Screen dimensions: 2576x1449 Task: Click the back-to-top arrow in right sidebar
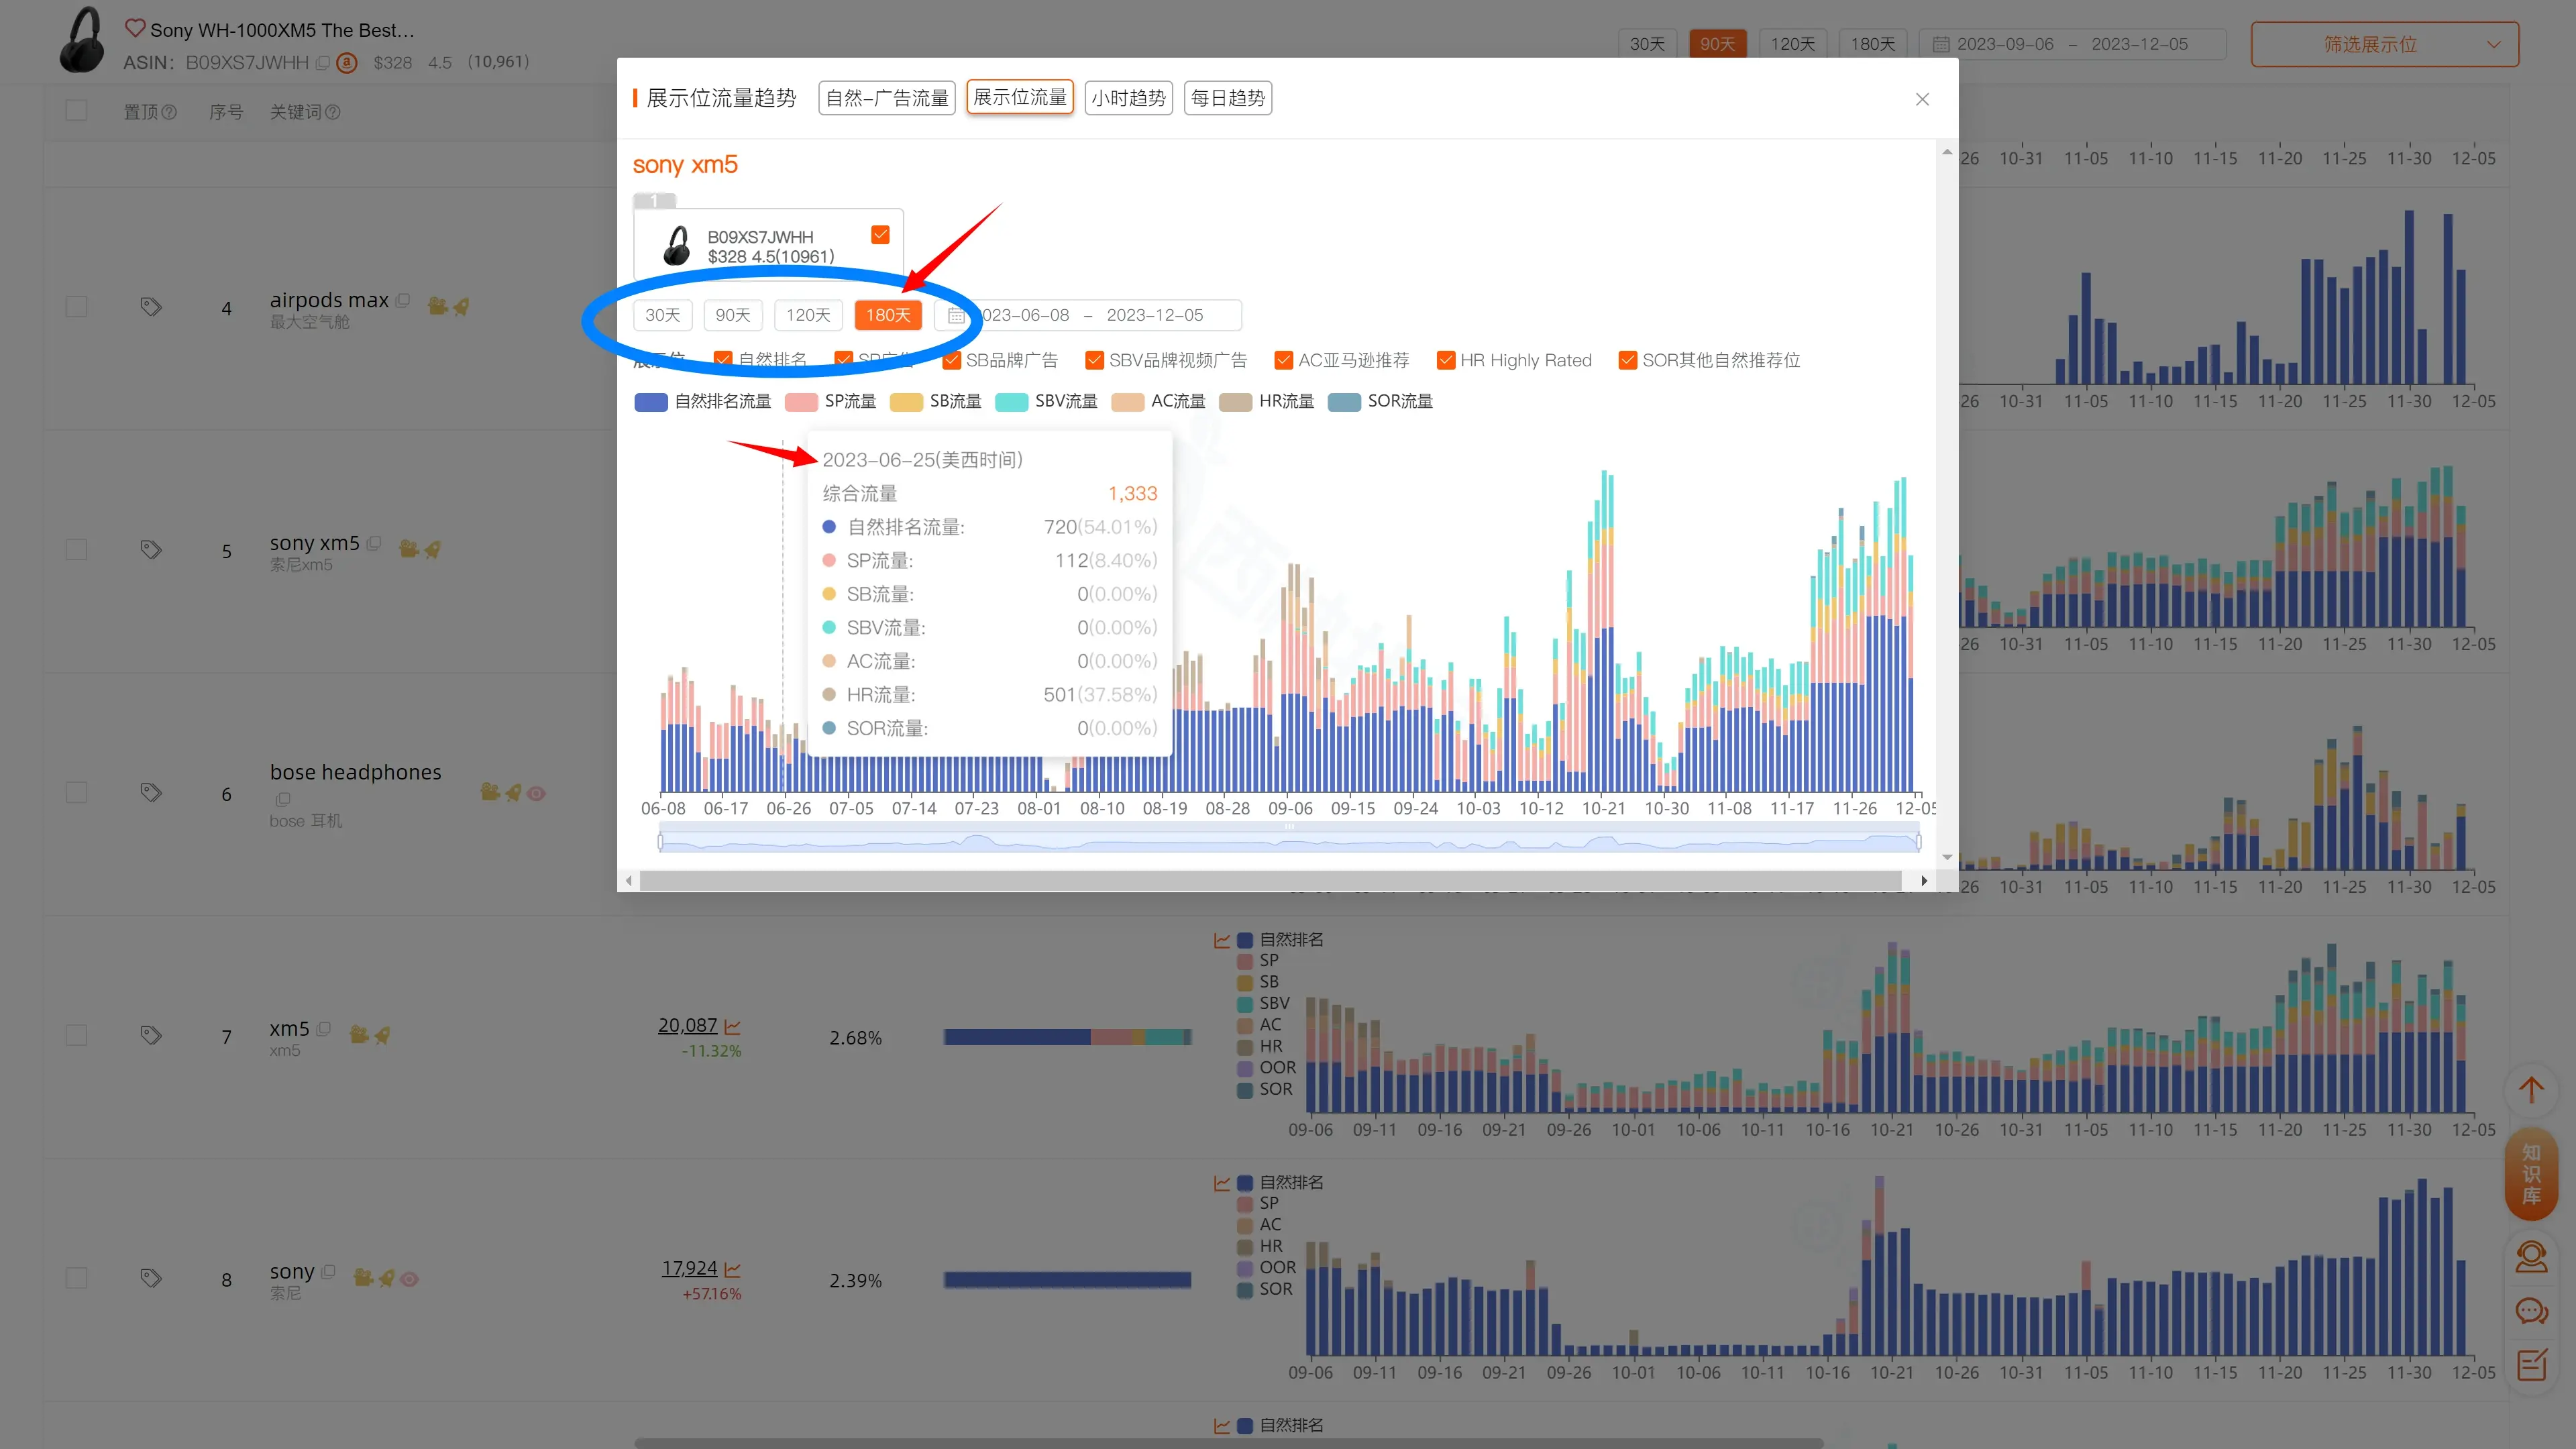click(2531, 1090)
